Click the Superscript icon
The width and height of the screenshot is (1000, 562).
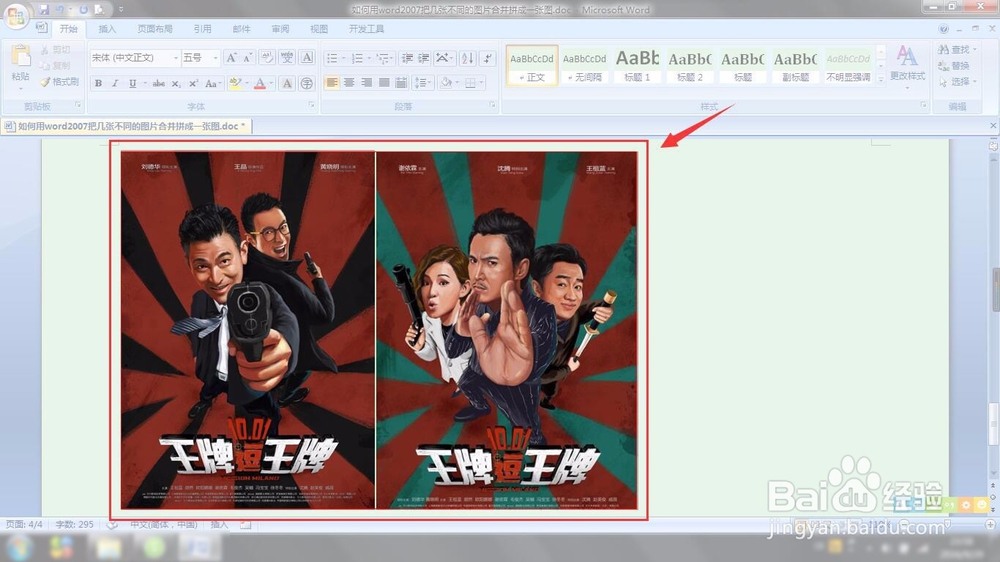click(193, 84)
